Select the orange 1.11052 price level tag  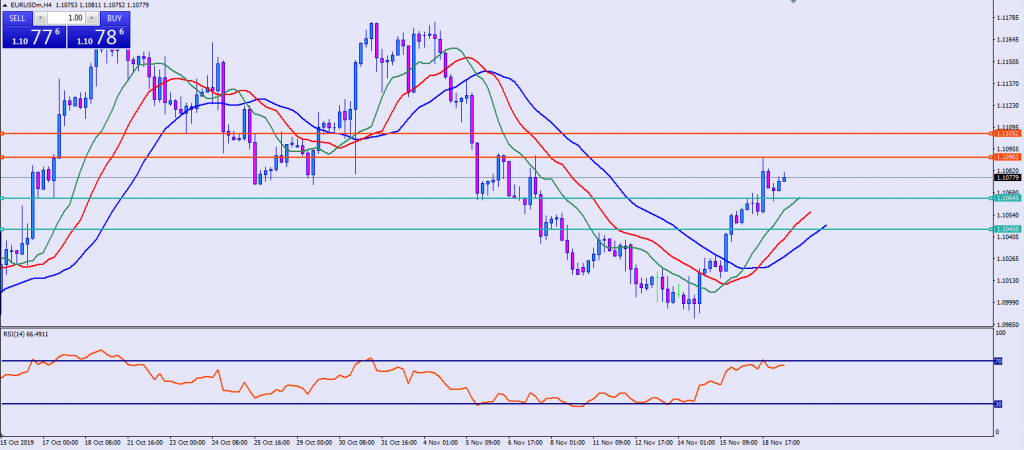(x=1006, y=133)
